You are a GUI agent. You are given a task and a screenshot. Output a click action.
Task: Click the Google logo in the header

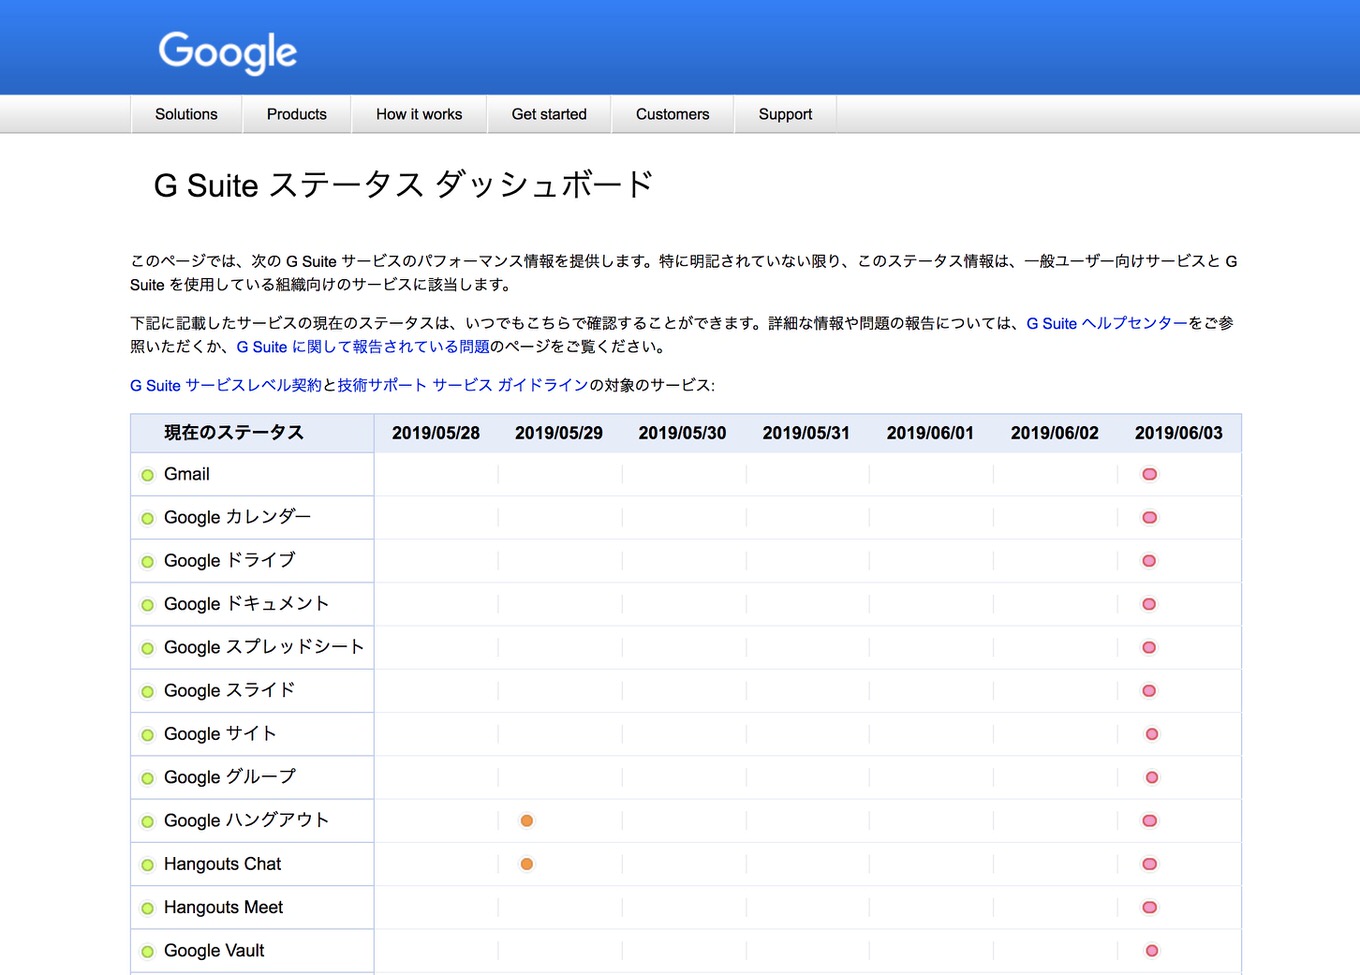click(228, 52)
